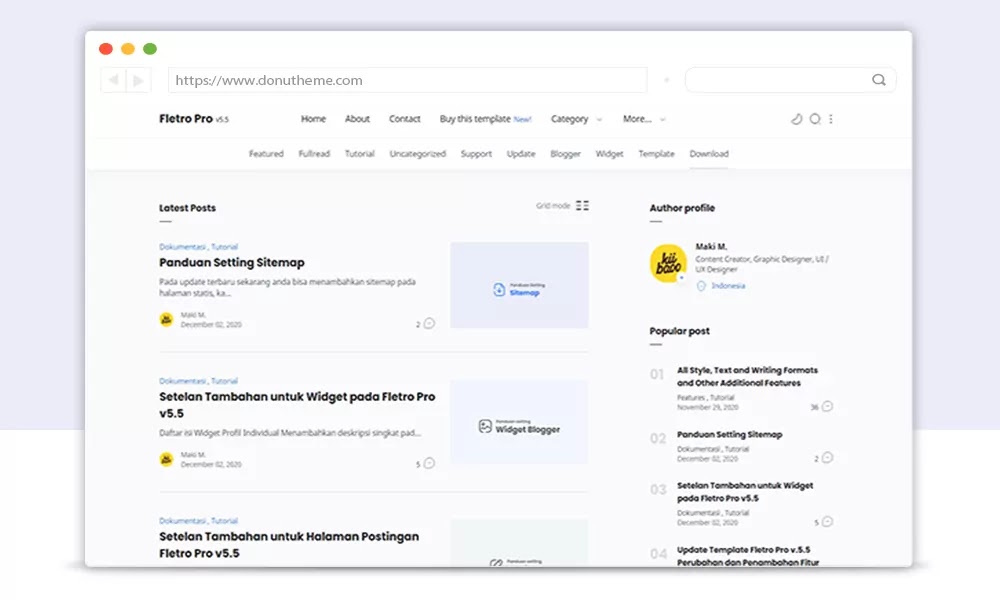Image resolution: width=1000 pixels, height=600 pixels.
Task: Select the Update category tab
Action: pos(521,154)
